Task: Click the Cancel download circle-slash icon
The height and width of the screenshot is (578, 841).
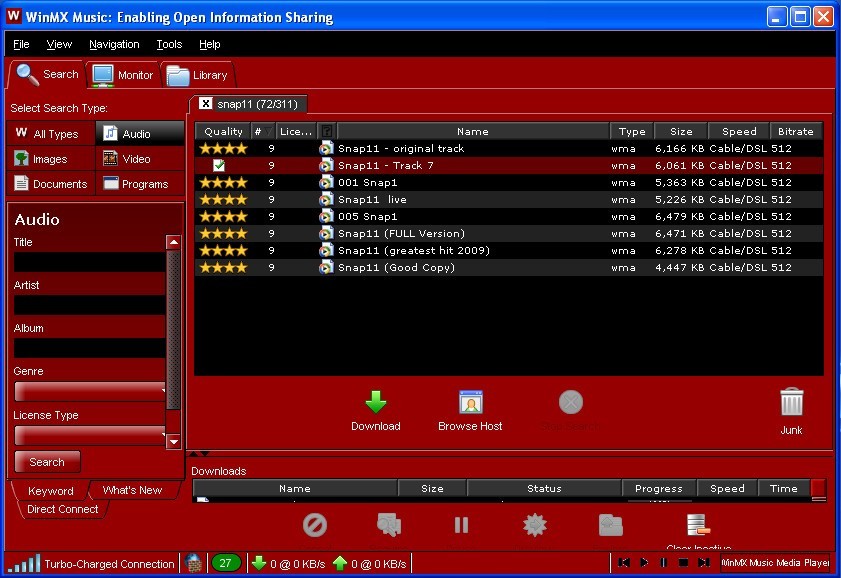Action: (x=315, y=525)
